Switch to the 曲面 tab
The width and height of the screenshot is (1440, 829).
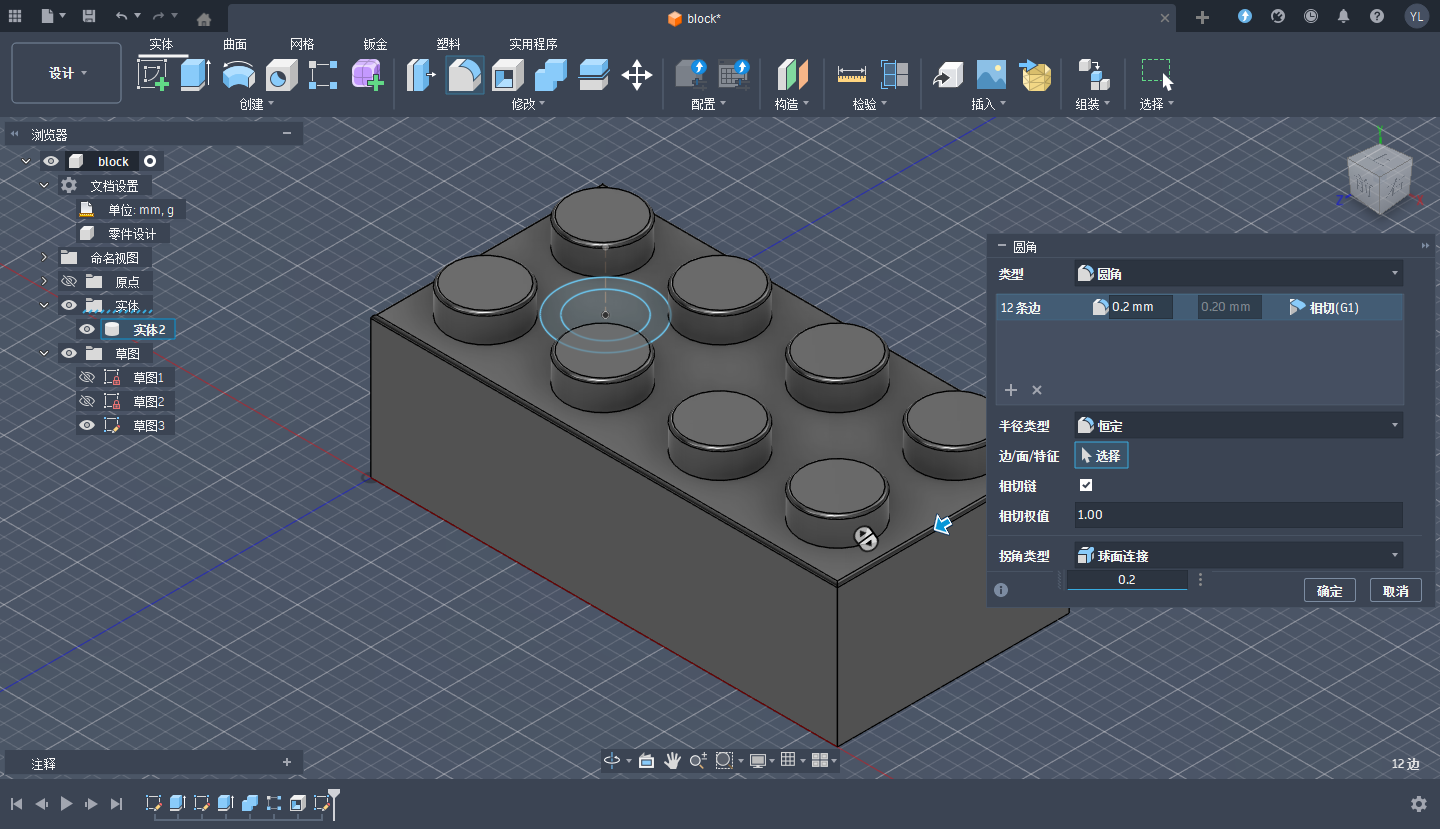click(x=234, y=44)
